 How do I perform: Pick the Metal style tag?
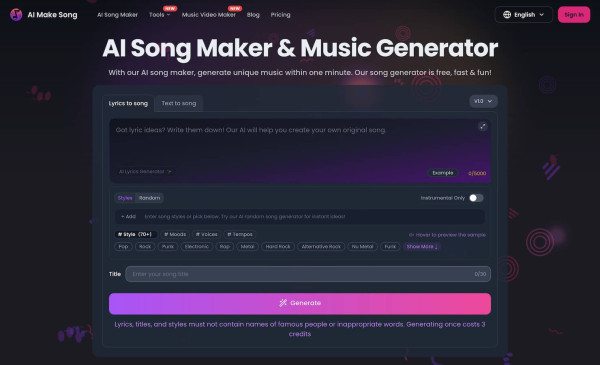tap(247, 247)
